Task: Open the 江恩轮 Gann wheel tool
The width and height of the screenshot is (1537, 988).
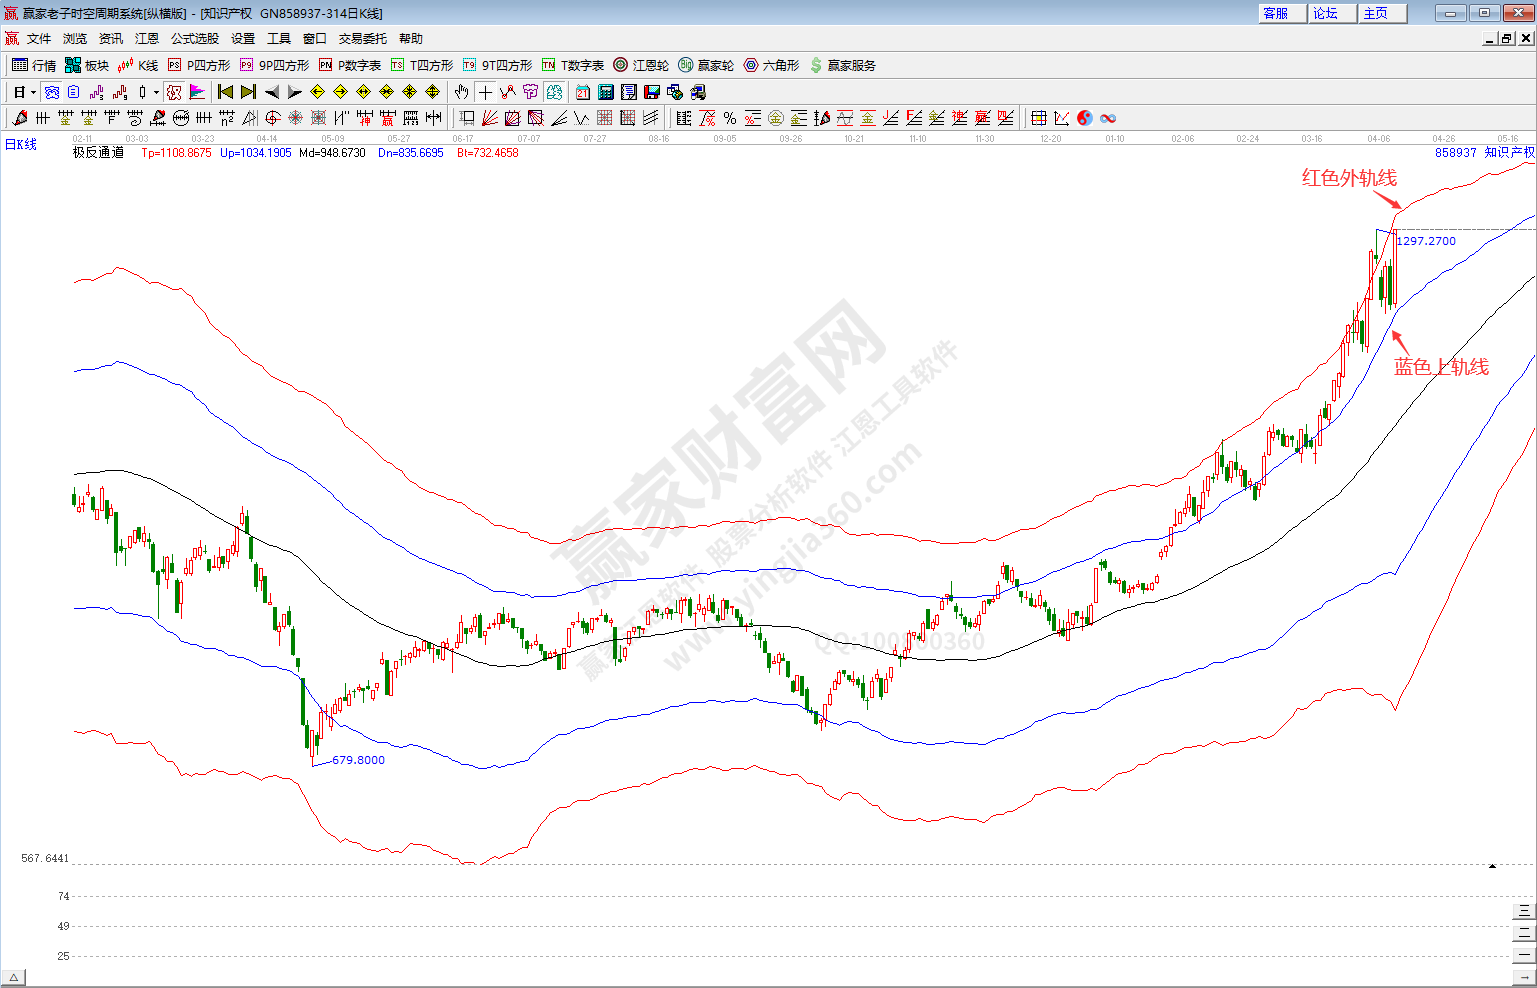Action: (x=641, y=65)
